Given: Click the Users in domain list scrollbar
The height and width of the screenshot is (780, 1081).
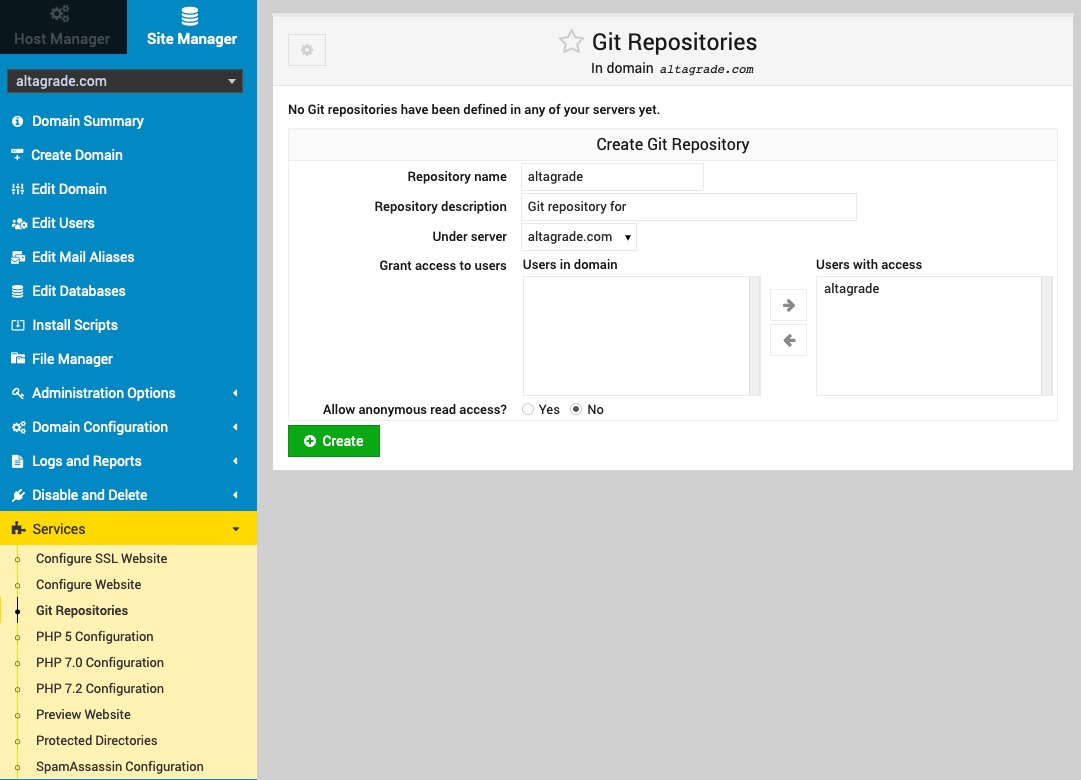Looking at the screenshot, I should (x=755, y=336).
